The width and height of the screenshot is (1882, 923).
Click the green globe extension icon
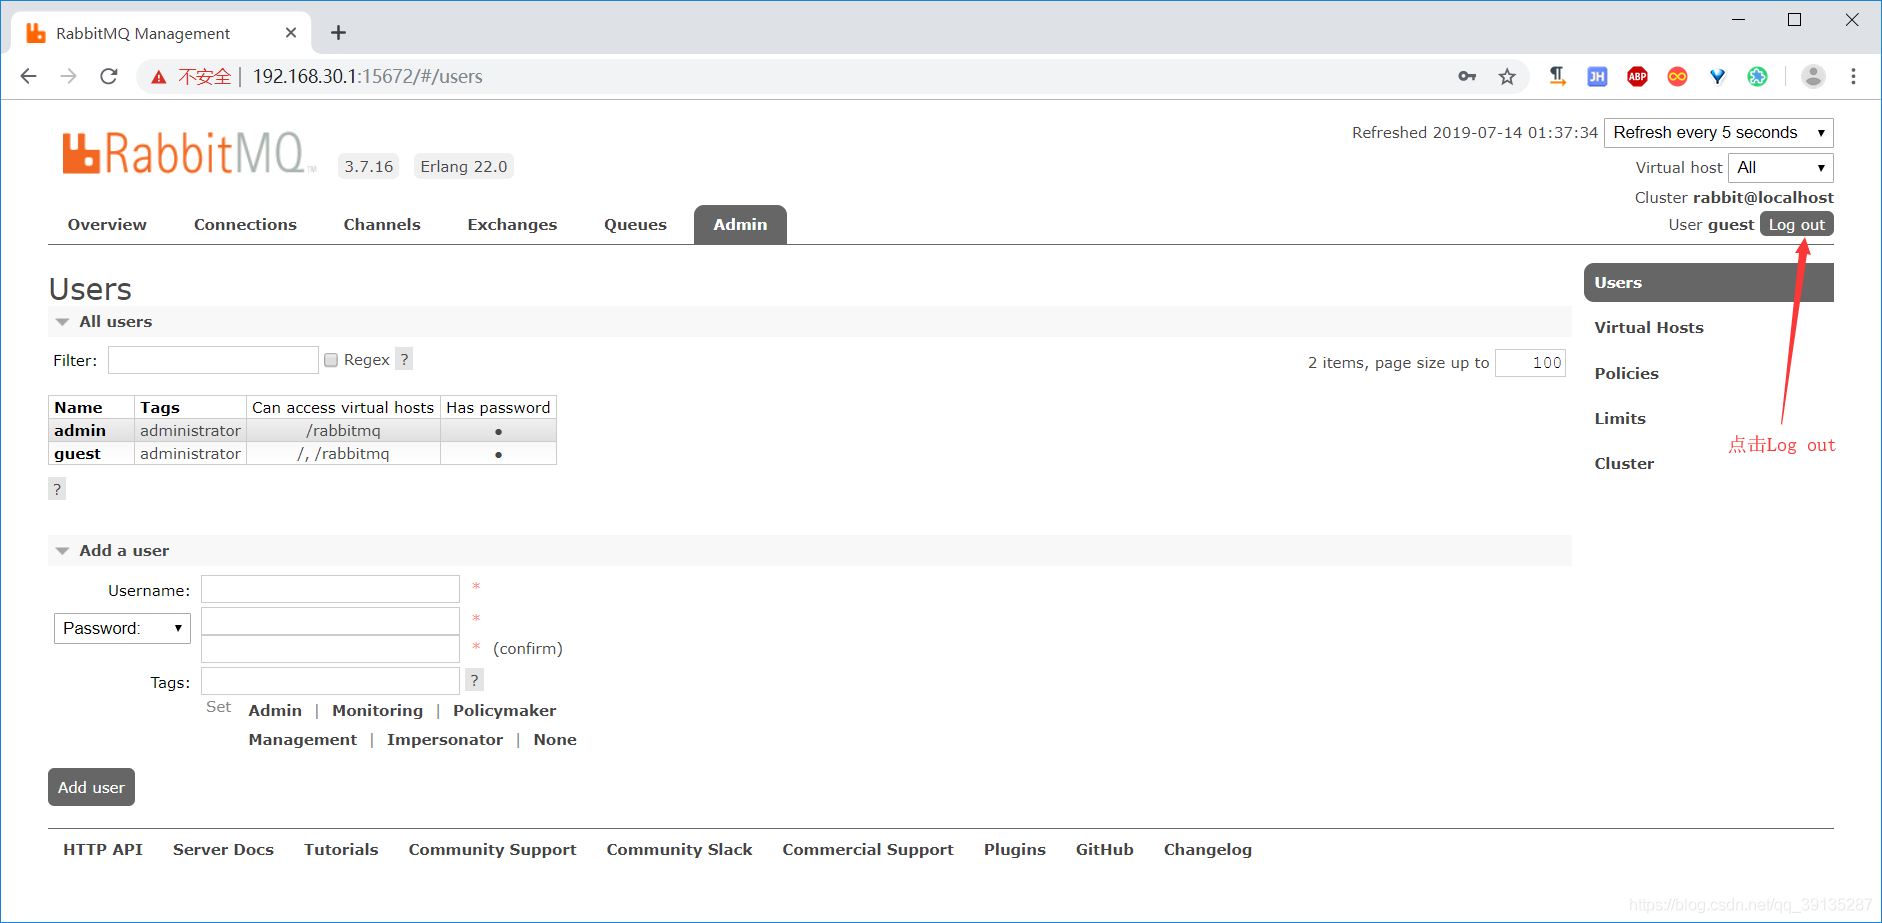(x=1757, y=76)
